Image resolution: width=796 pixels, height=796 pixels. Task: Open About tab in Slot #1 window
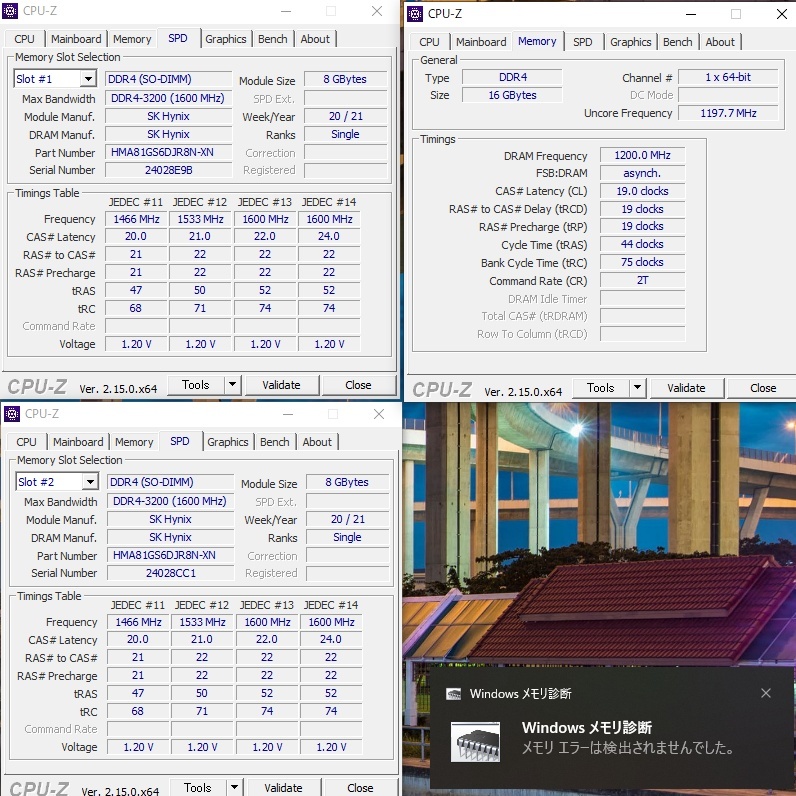tap(315, 39)
